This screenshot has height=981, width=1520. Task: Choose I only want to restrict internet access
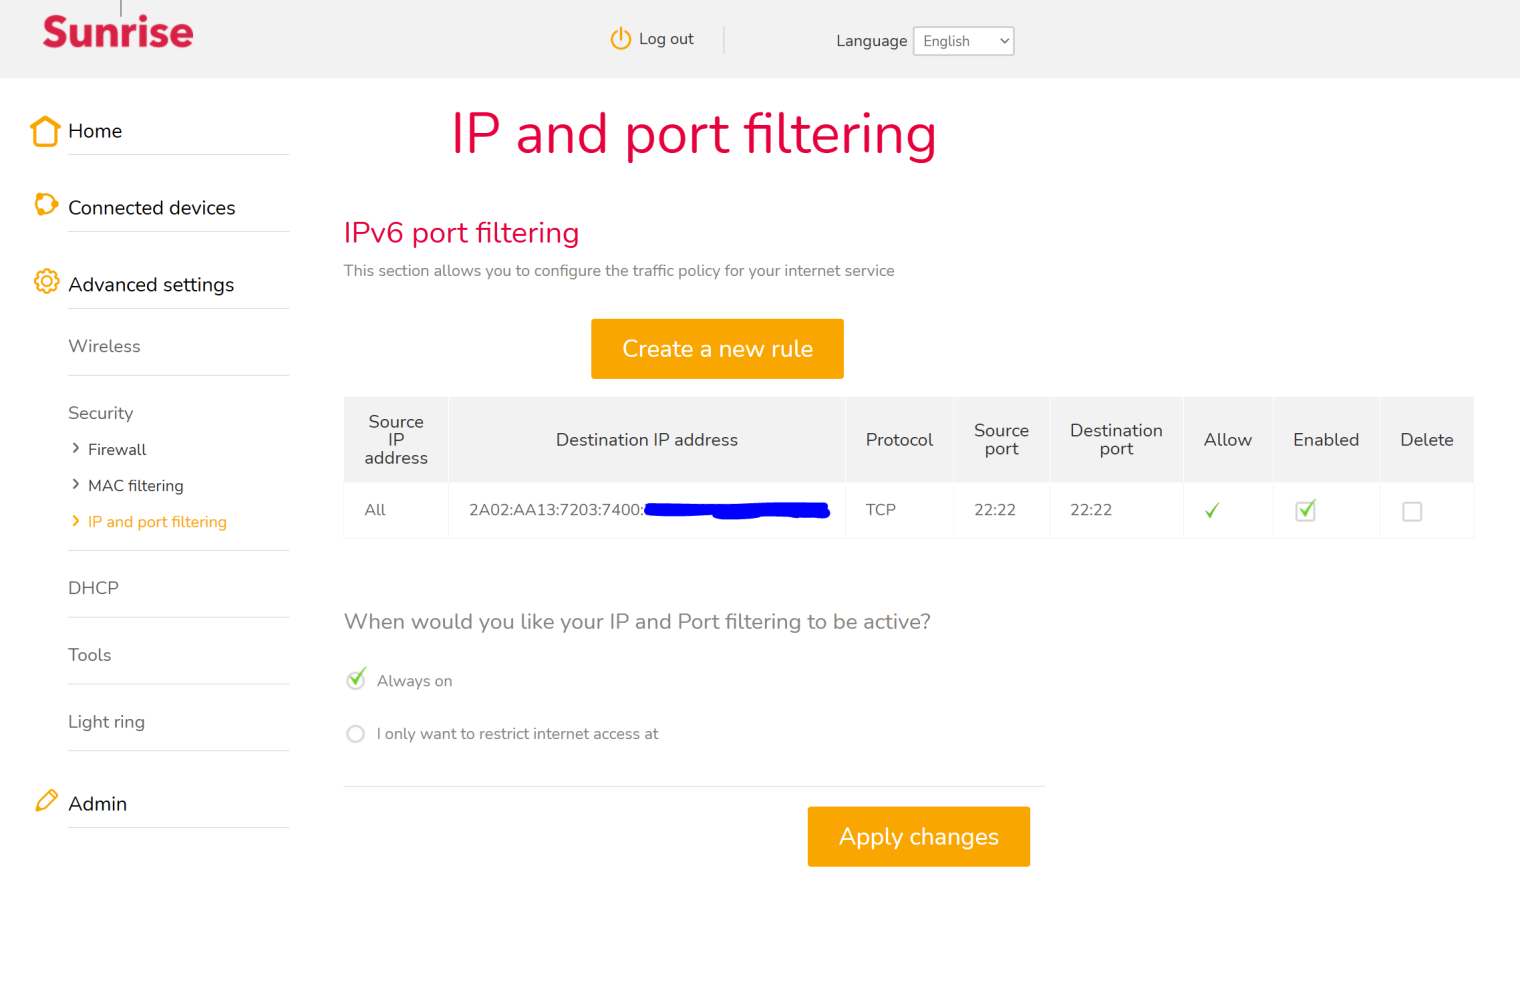[x=356, y=734]
